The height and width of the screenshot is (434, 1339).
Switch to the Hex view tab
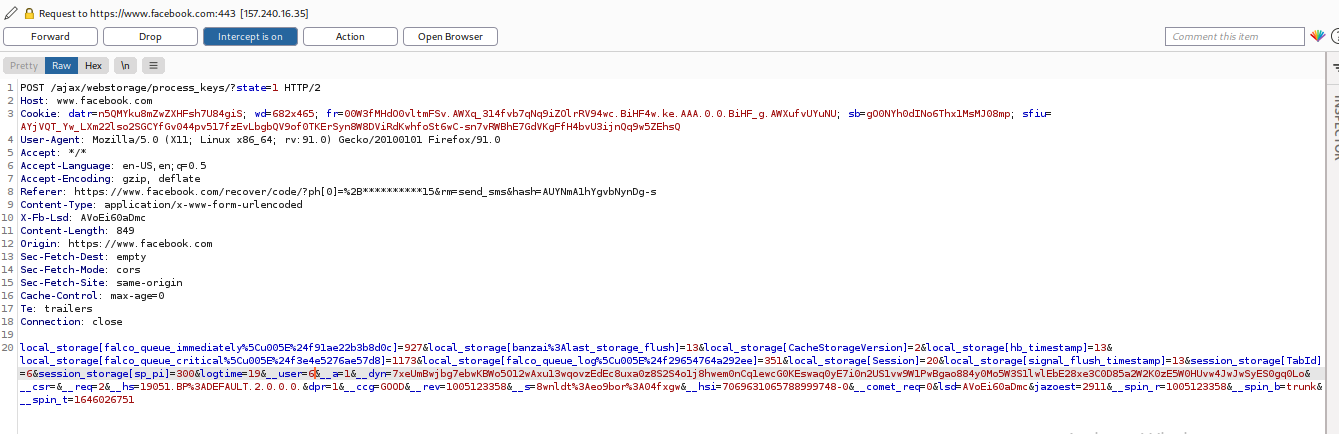click(x=93, y=66)
